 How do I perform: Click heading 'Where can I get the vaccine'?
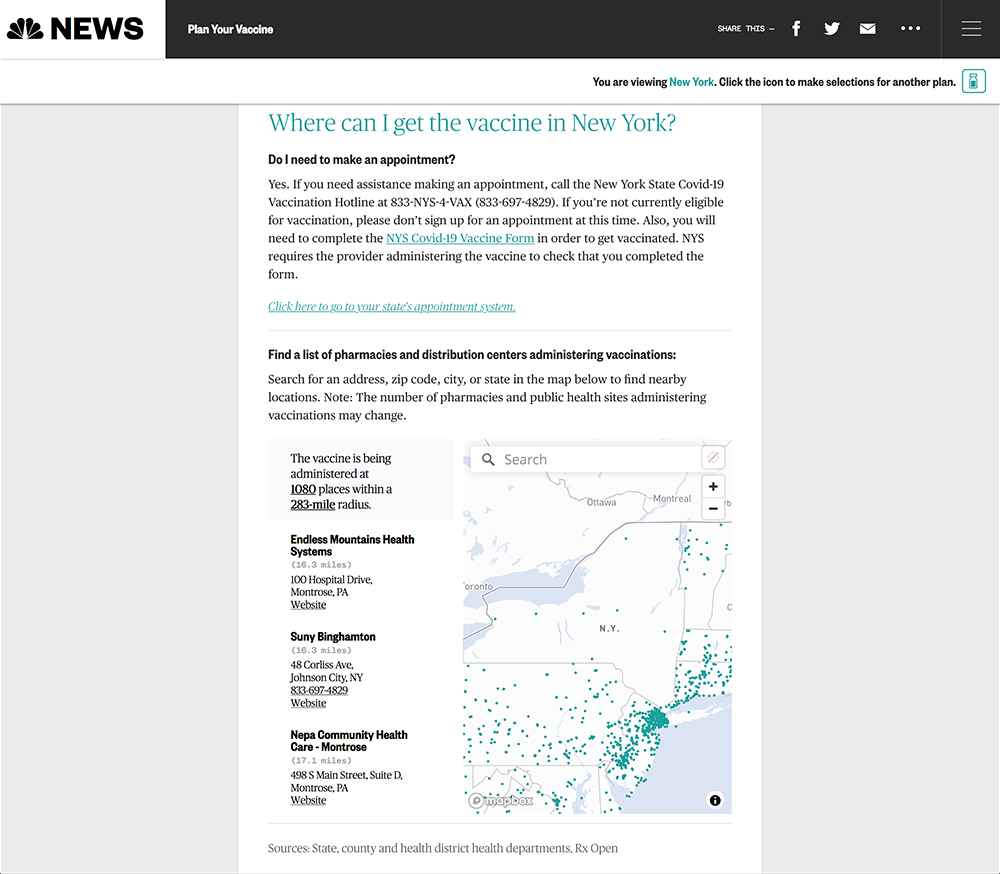pyautogui.click(x=472, y=122)
